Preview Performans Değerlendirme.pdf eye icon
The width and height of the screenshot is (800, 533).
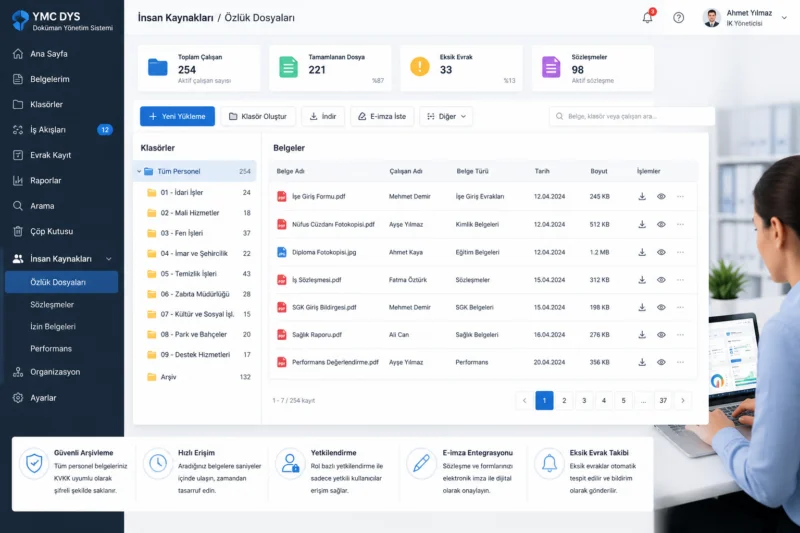pos(661,362)
